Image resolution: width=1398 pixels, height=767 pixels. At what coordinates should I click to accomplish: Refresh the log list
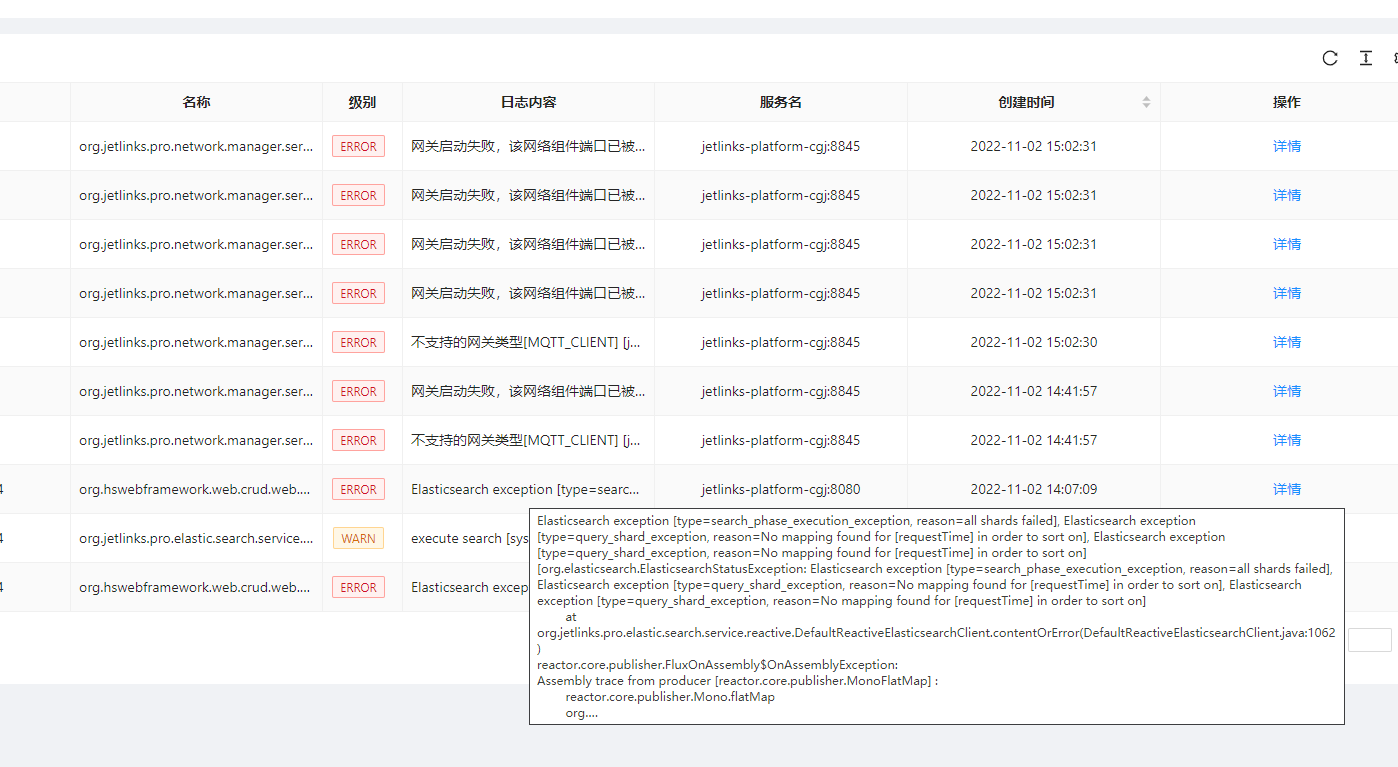[x=1329, y=58]
